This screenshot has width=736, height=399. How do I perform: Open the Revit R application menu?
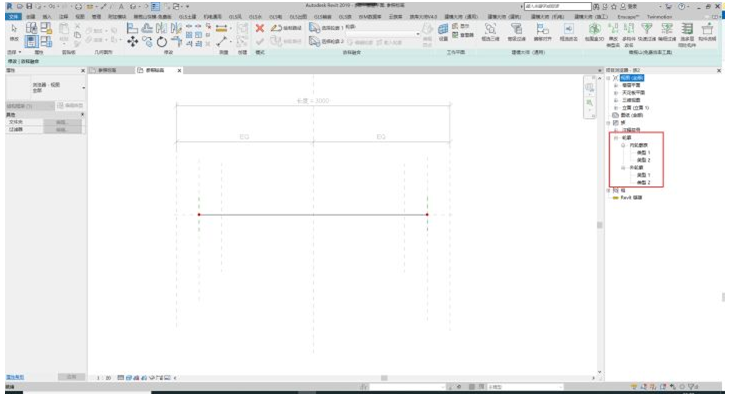(9, 7)
